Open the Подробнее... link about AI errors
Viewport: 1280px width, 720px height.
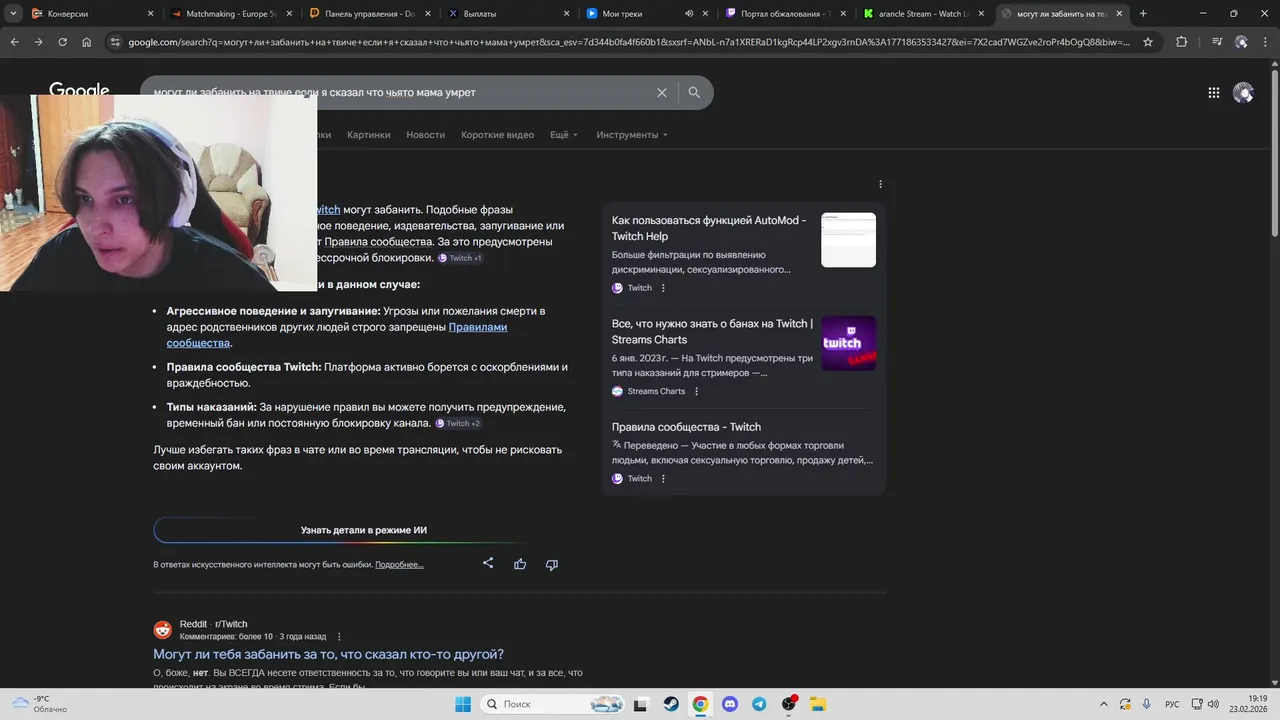(x=399, y=565)
